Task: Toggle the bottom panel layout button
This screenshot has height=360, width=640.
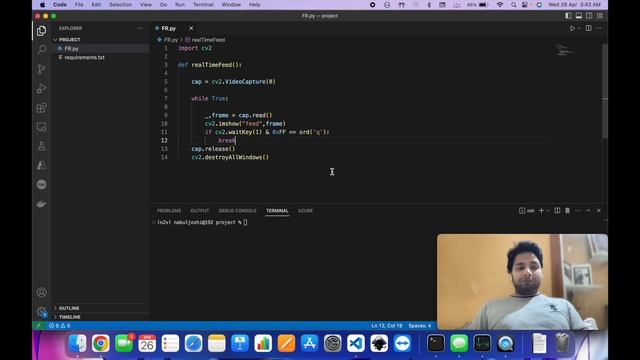Action: pyautogui.click(x=579, y=16)
